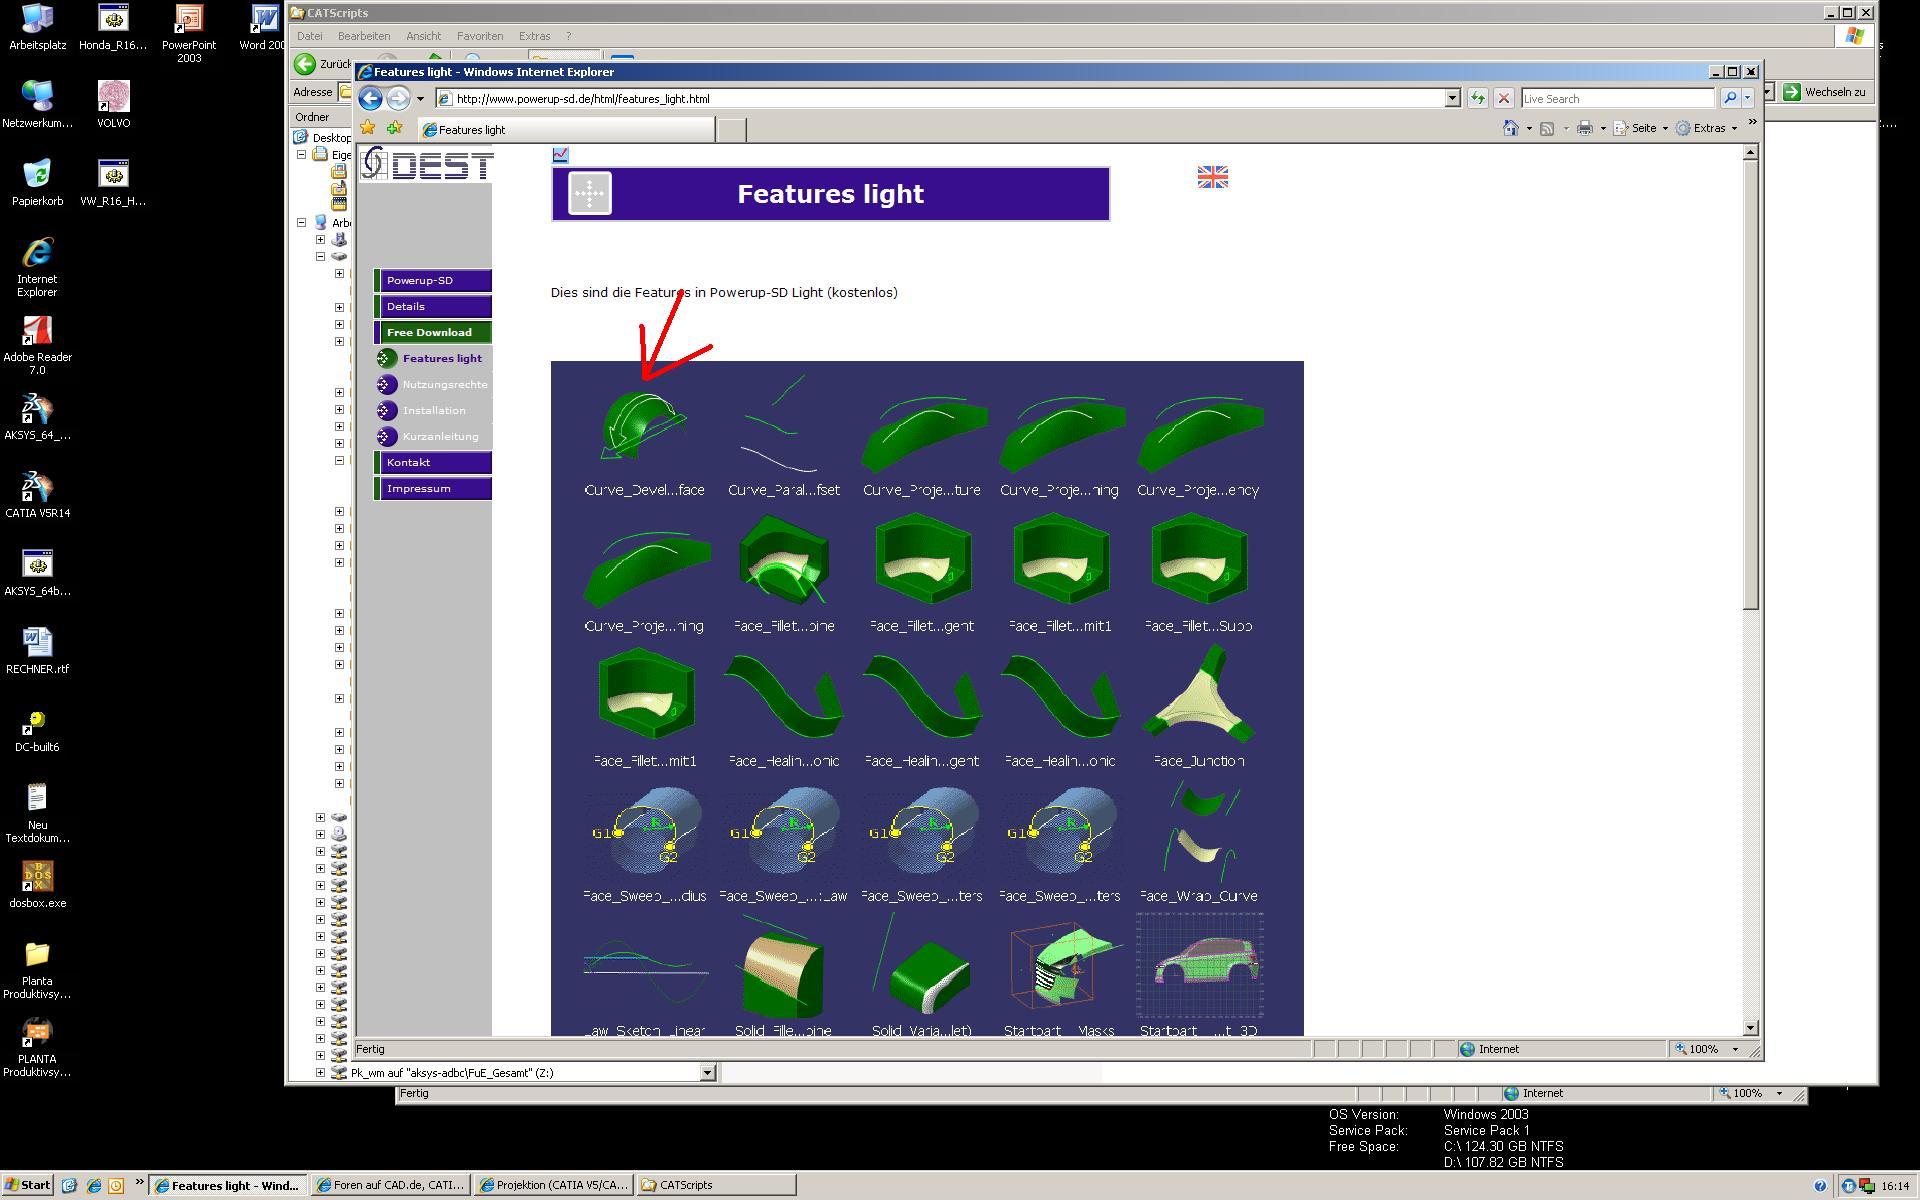Click the British flag language icon

point(1212,177)
